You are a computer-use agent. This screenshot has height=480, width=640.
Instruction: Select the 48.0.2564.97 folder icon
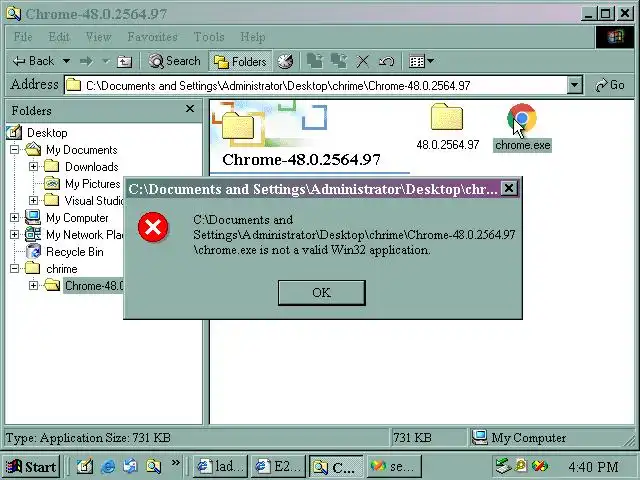coord(447,118)
